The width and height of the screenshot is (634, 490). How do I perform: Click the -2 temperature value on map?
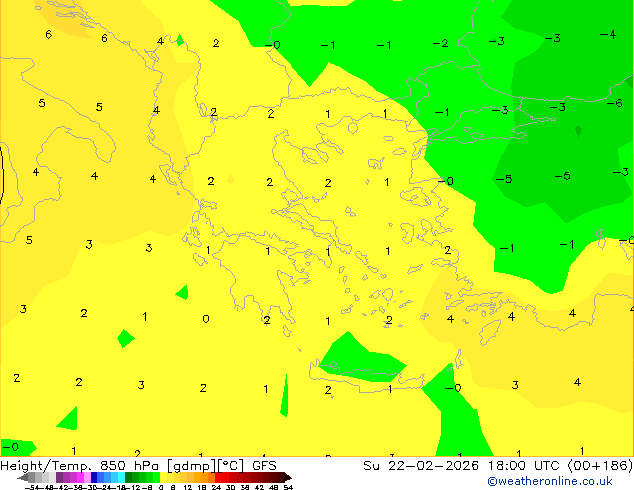(x=440, y=43)
